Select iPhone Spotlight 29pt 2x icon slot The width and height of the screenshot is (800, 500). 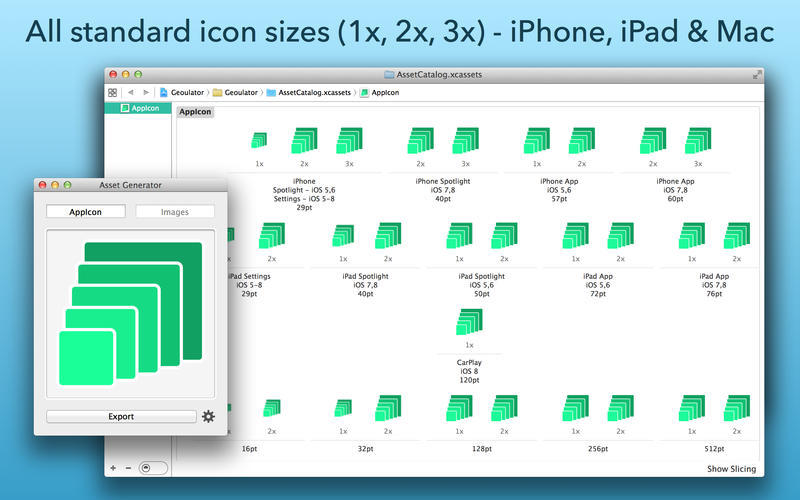pyautogui.click(x=304, y=140)
